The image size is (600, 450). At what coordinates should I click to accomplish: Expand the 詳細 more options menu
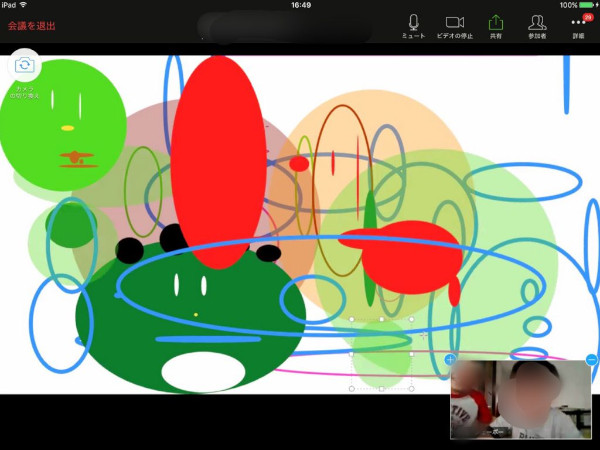point(578,26)
